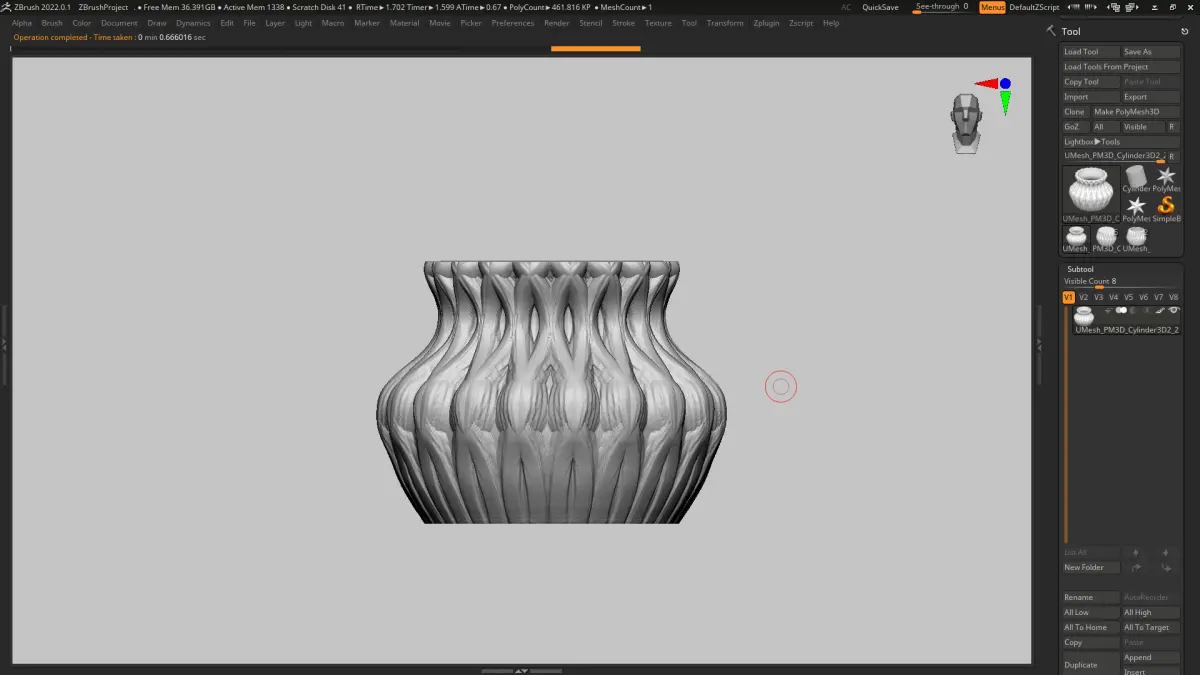Click the GoZ button
Screen dimensions: 1200x675
point(1076,127)
